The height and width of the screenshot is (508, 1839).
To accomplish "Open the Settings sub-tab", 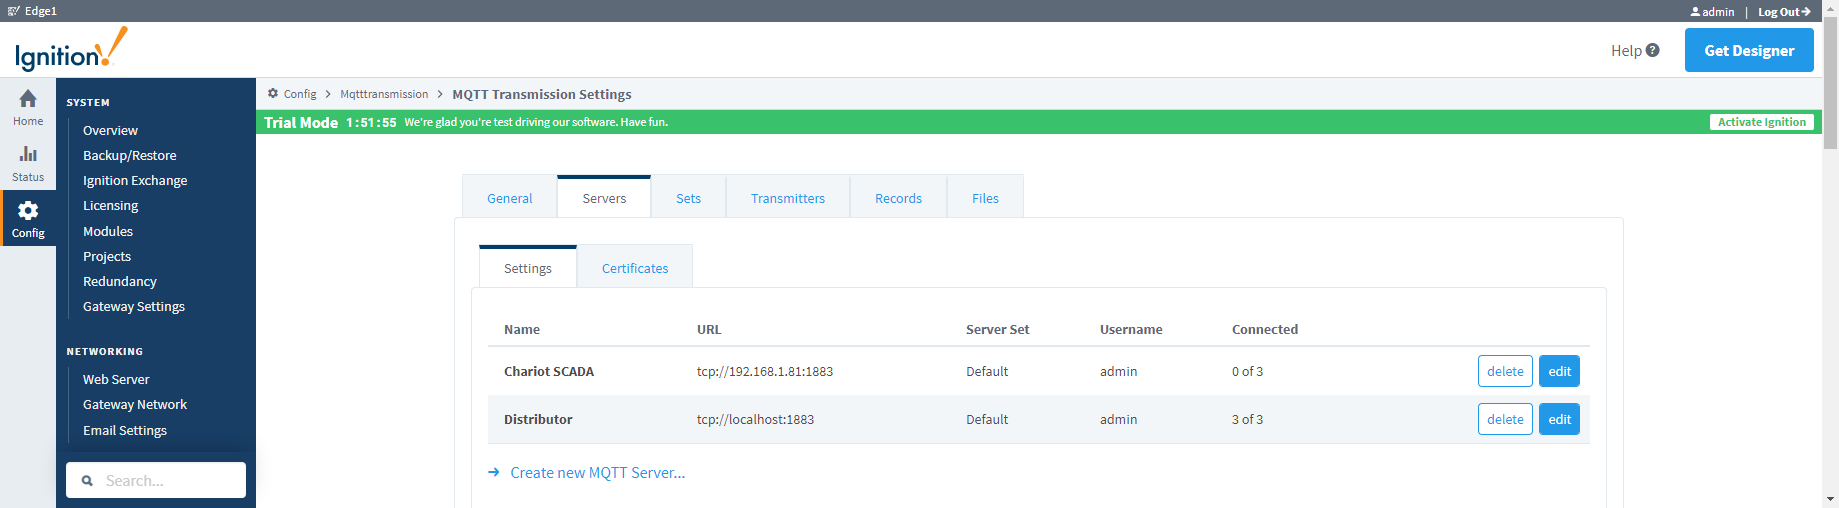I will click(x=528, y=267).
